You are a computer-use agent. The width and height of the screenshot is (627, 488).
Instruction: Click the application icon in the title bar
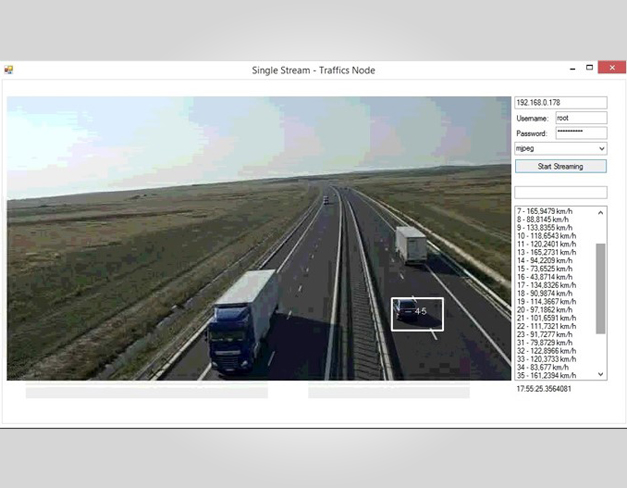tap(10, 69)
